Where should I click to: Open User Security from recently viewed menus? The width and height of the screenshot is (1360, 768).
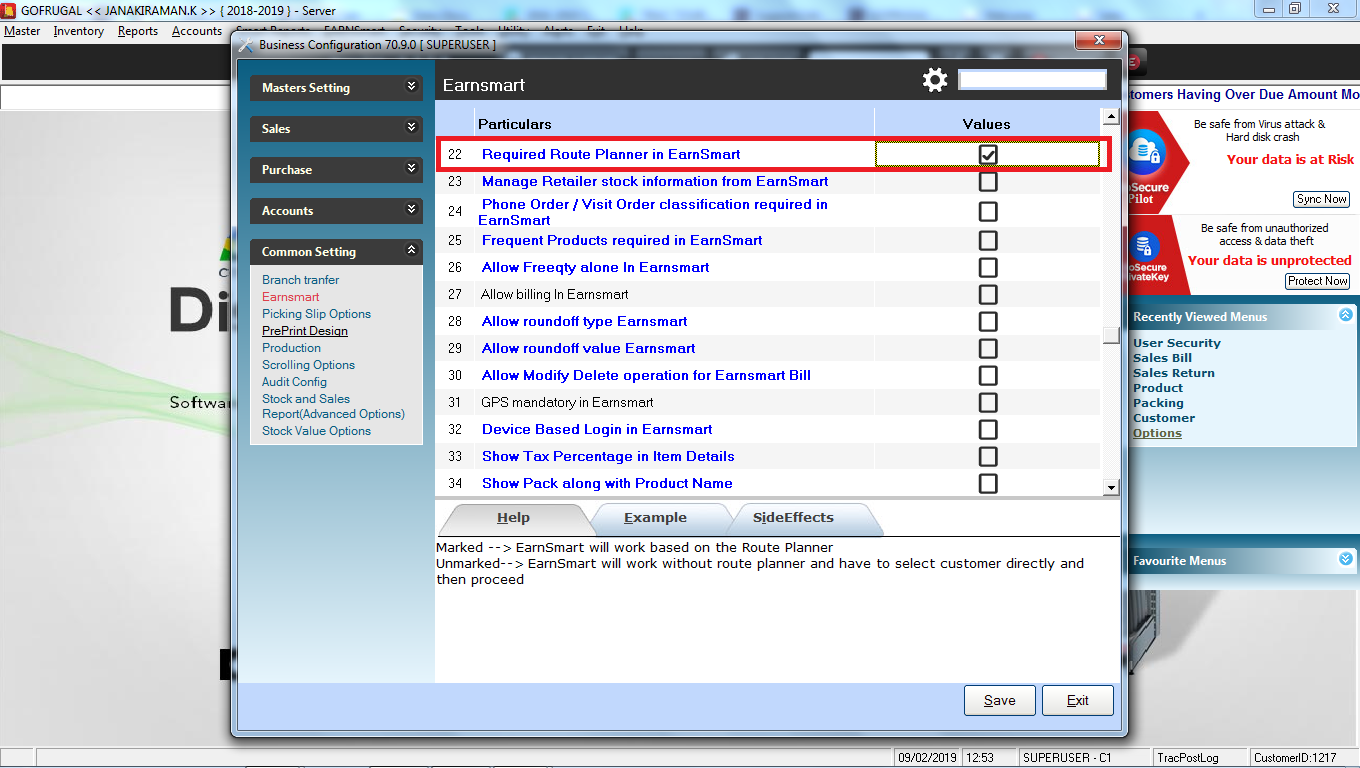1177,343
